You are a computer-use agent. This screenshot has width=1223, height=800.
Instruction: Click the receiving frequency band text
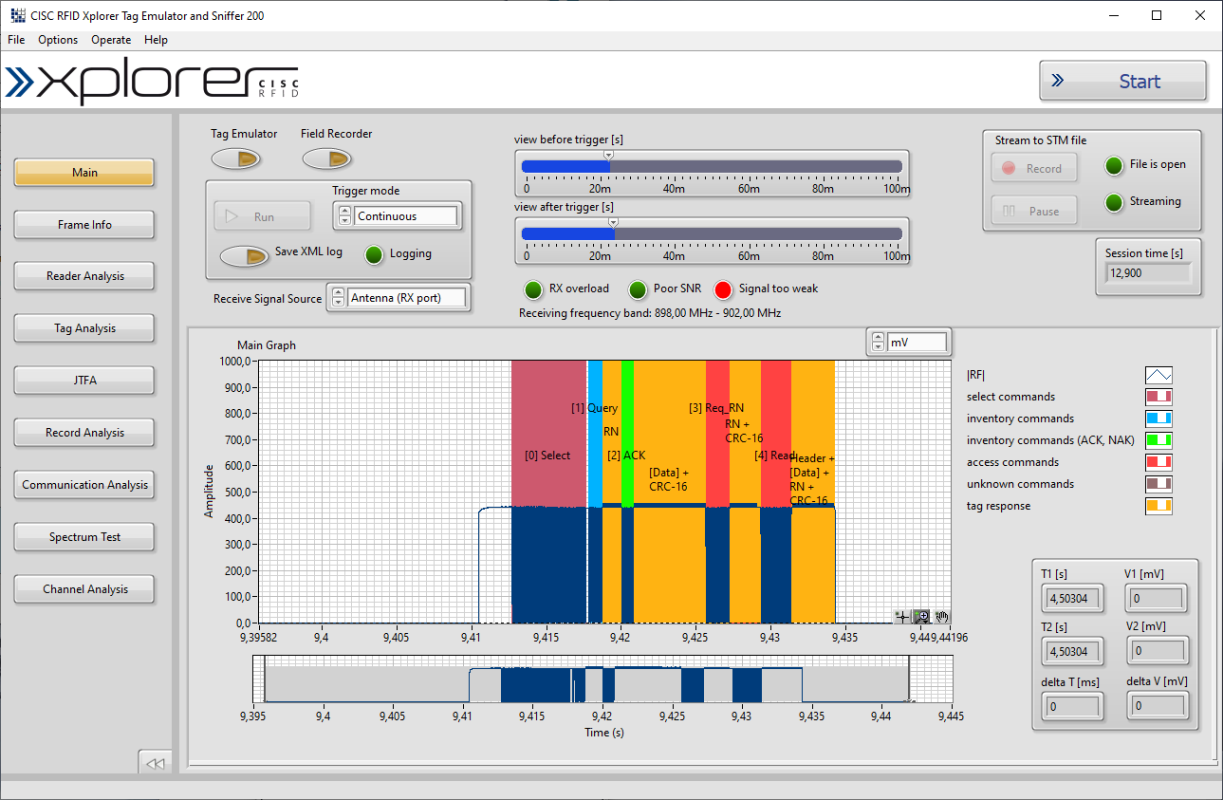(x=650, y=313)
